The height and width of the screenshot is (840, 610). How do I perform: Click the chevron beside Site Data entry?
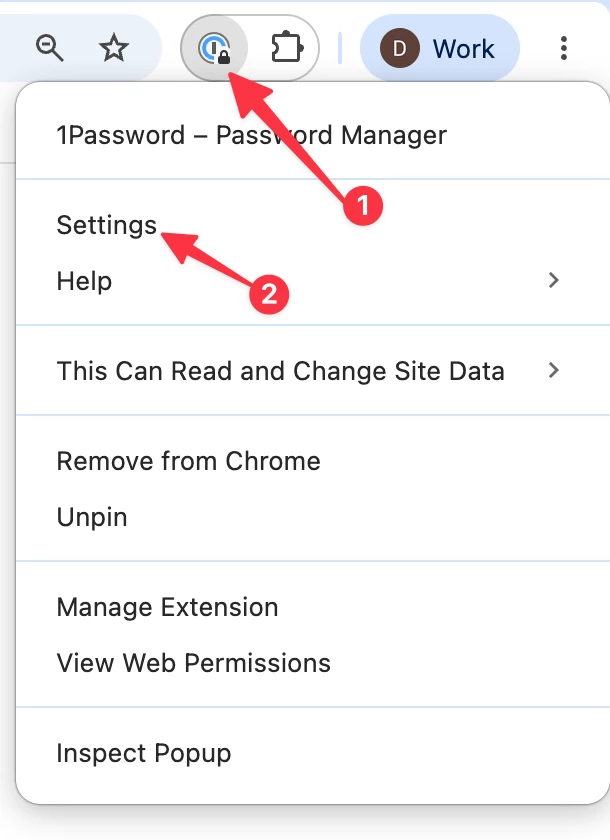554,370
